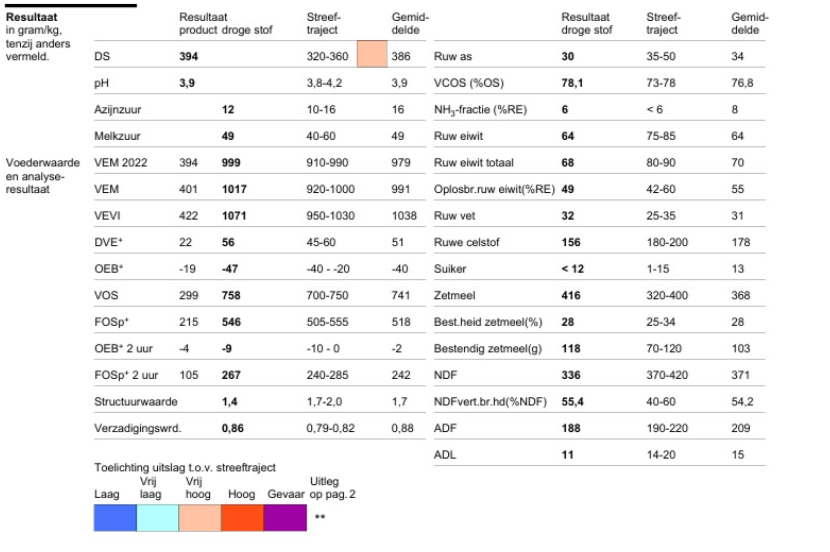Select the DS result value 394
The image size is (830, 552).
pyautogui.click(x=188, y=56)
